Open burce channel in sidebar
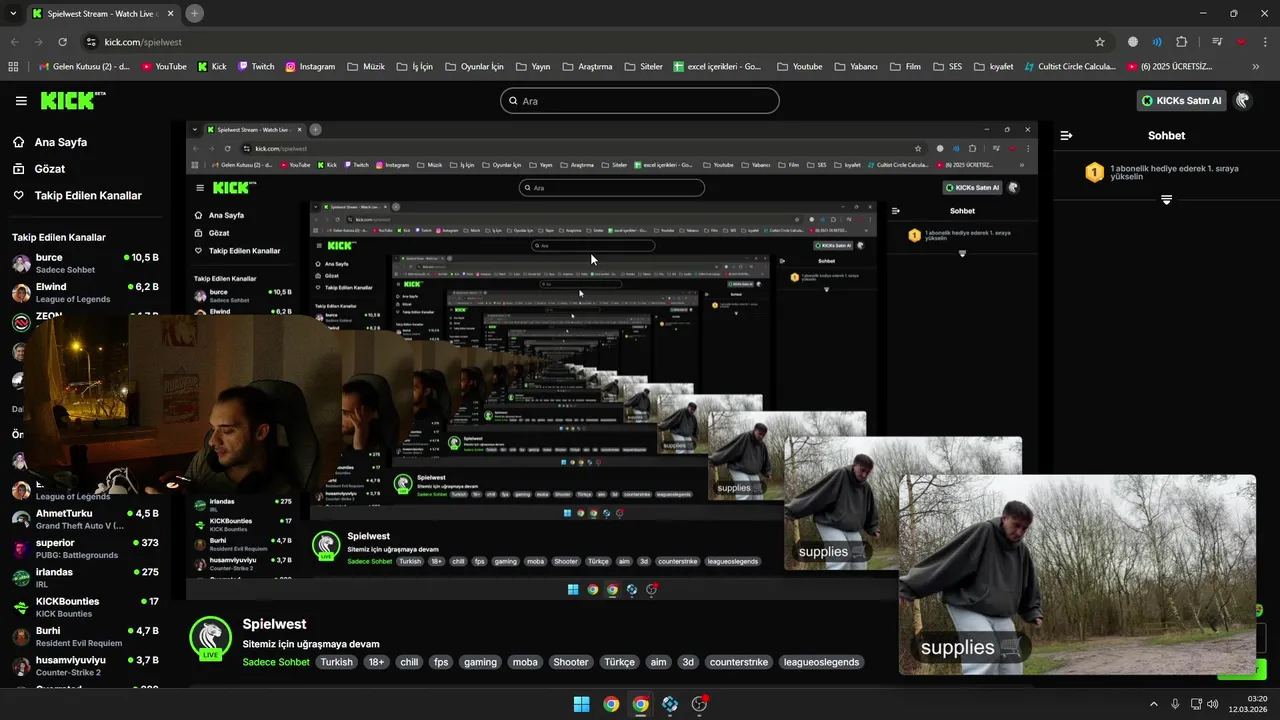1280x720 pixels. click(x=85, y=263)
